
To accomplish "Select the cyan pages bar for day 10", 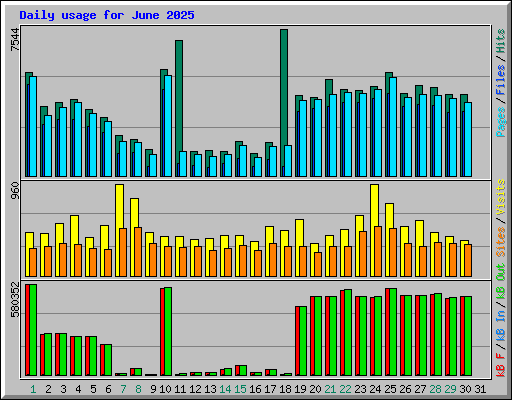I will pos(168,126).
